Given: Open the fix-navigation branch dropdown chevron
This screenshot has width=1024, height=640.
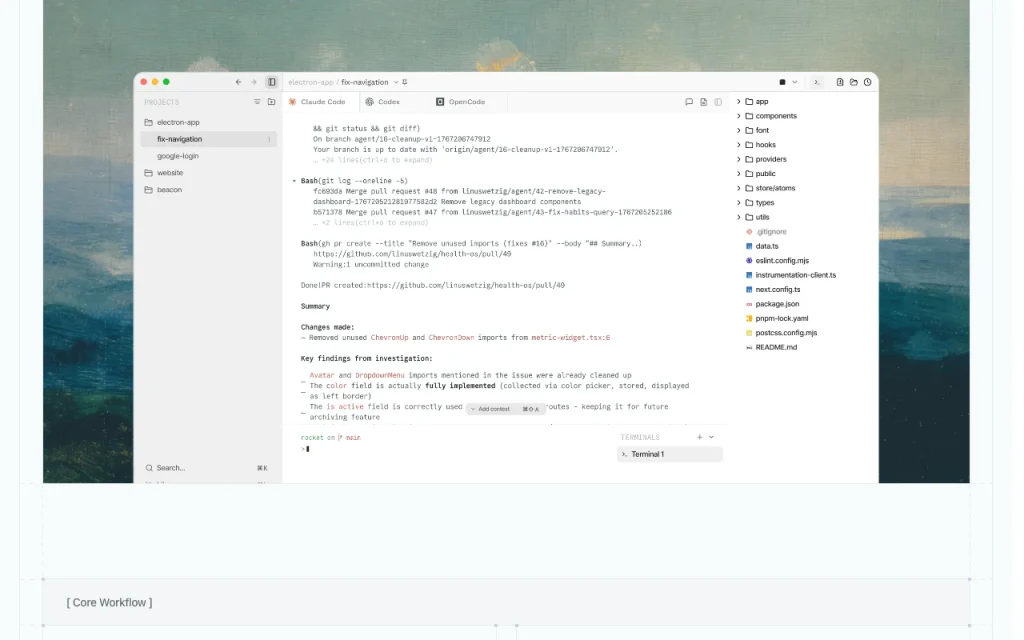Looking at the screenshot, I should (x=396, y=82).
